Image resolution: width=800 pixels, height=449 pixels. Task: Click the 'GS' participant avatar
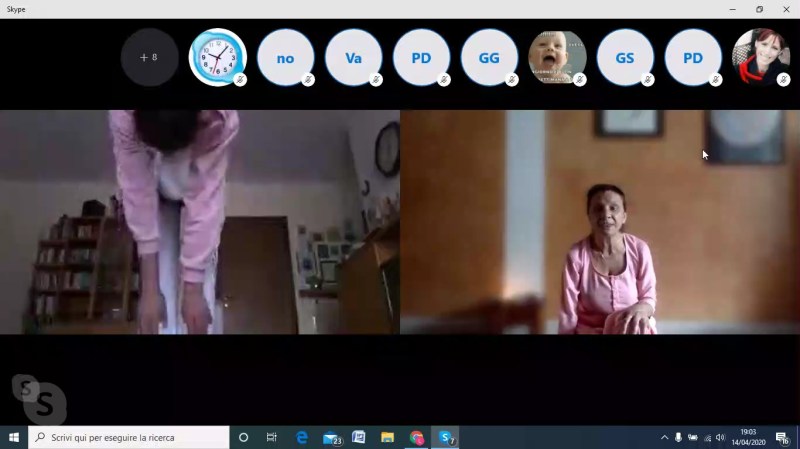[x=625, y=58]
